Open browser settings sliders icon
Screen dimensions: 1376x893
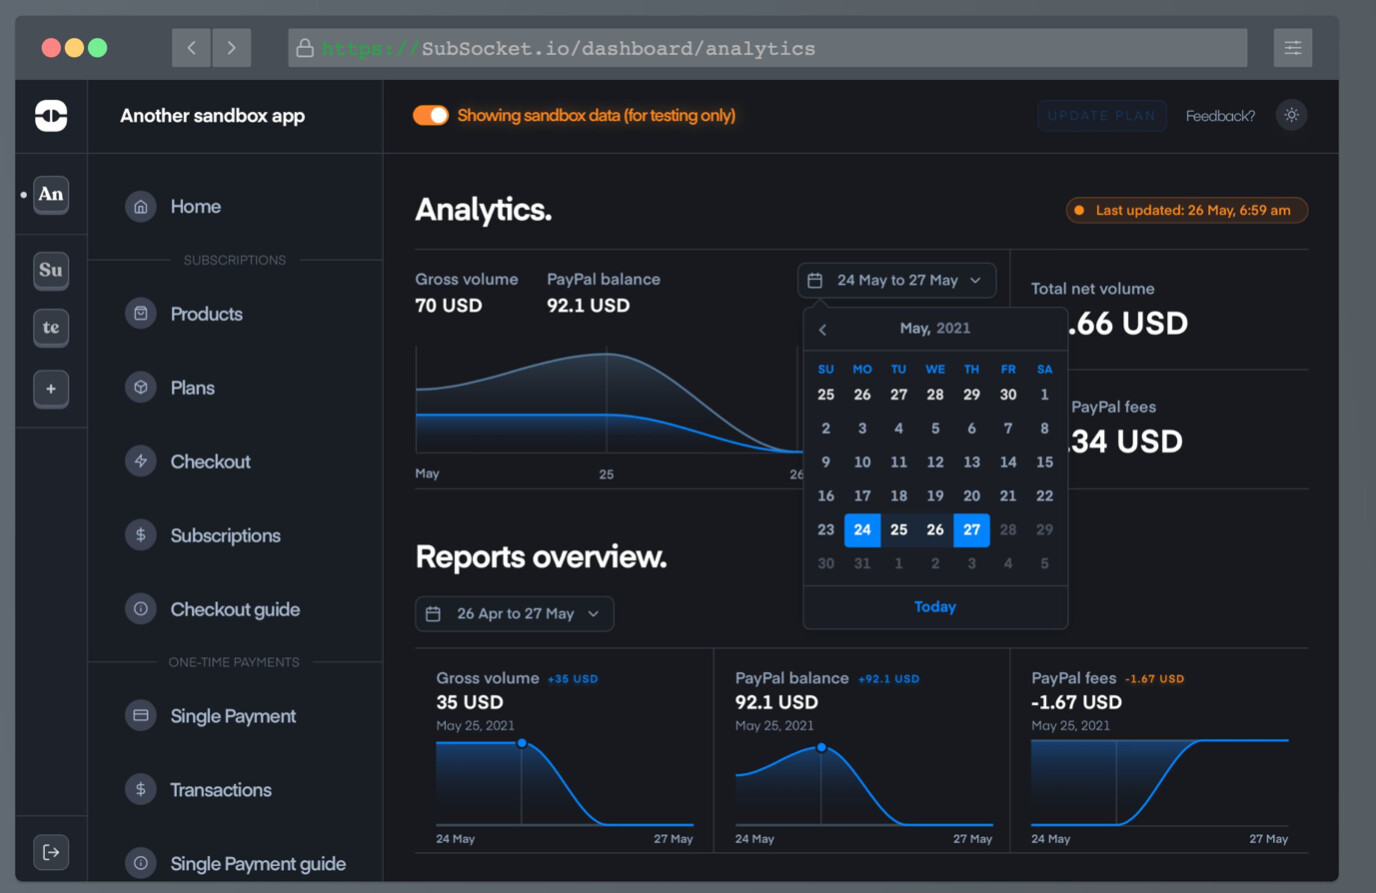(x=1292, y=48)
